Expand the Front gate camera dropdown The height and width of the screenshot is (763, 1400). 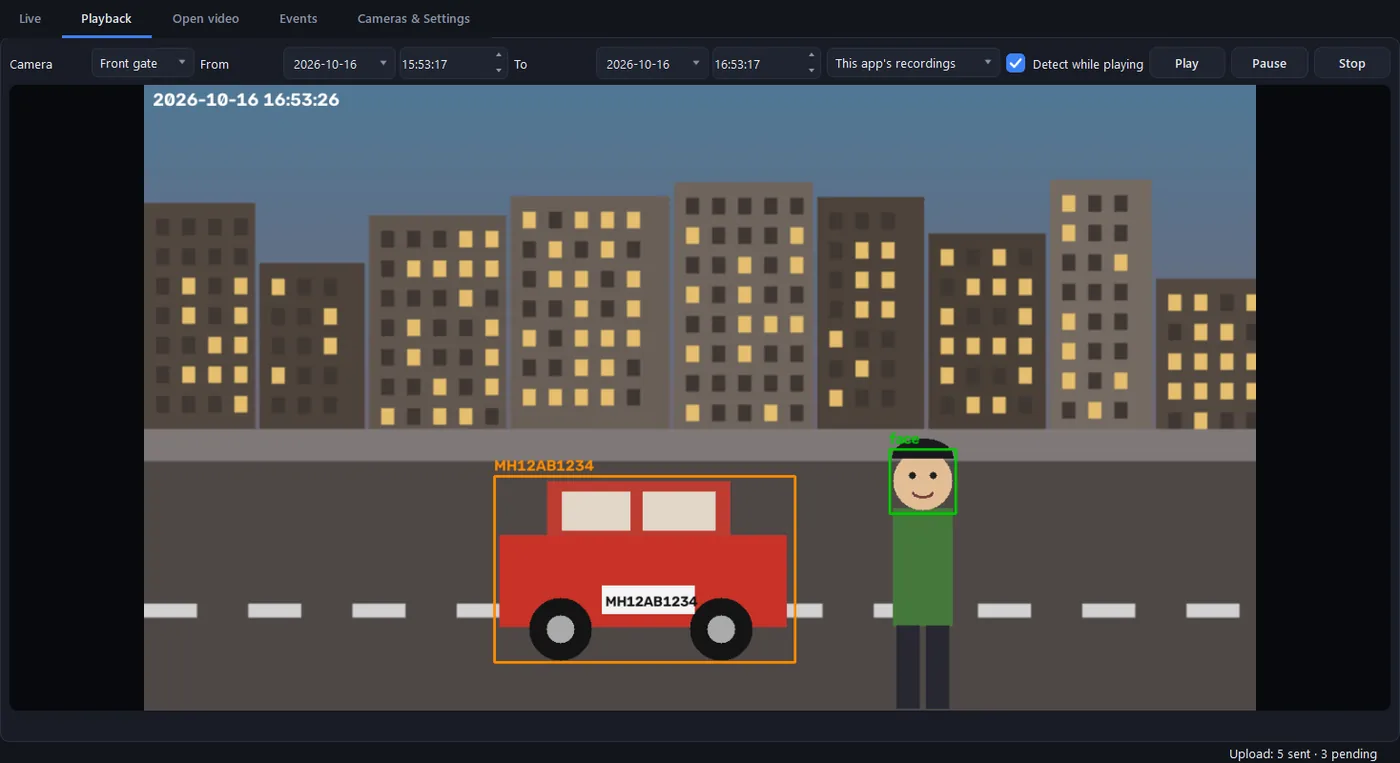(x=143, y=63)
